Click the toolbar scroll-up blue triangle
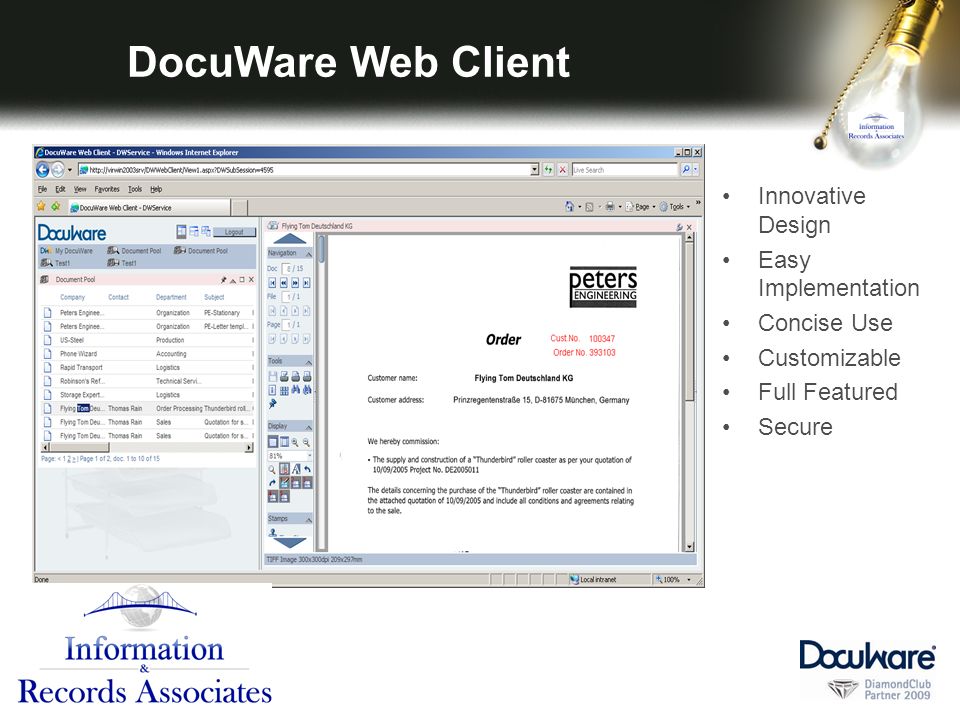The height and width of the screenshot is (720, 960). (x=290, y=239)
